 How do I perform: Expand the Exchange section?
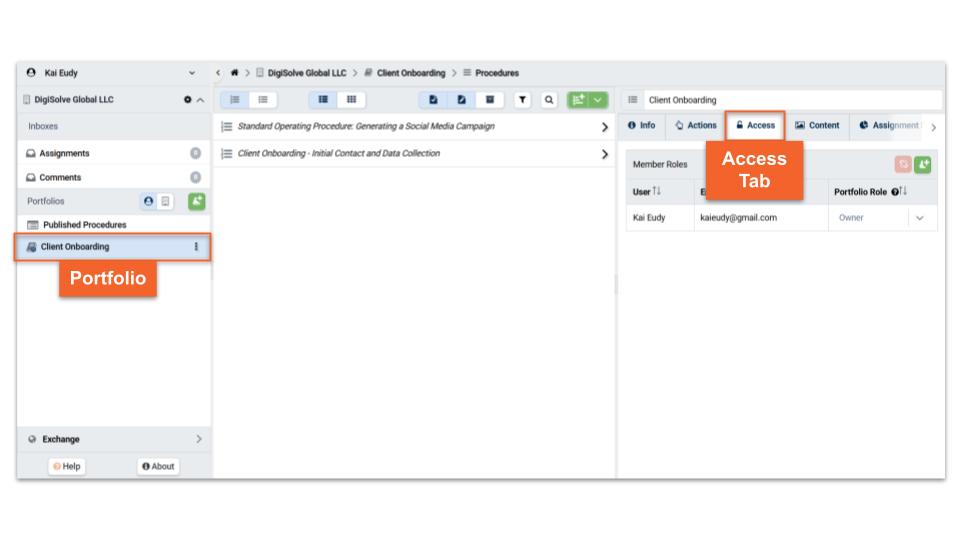tap(199, 439)
